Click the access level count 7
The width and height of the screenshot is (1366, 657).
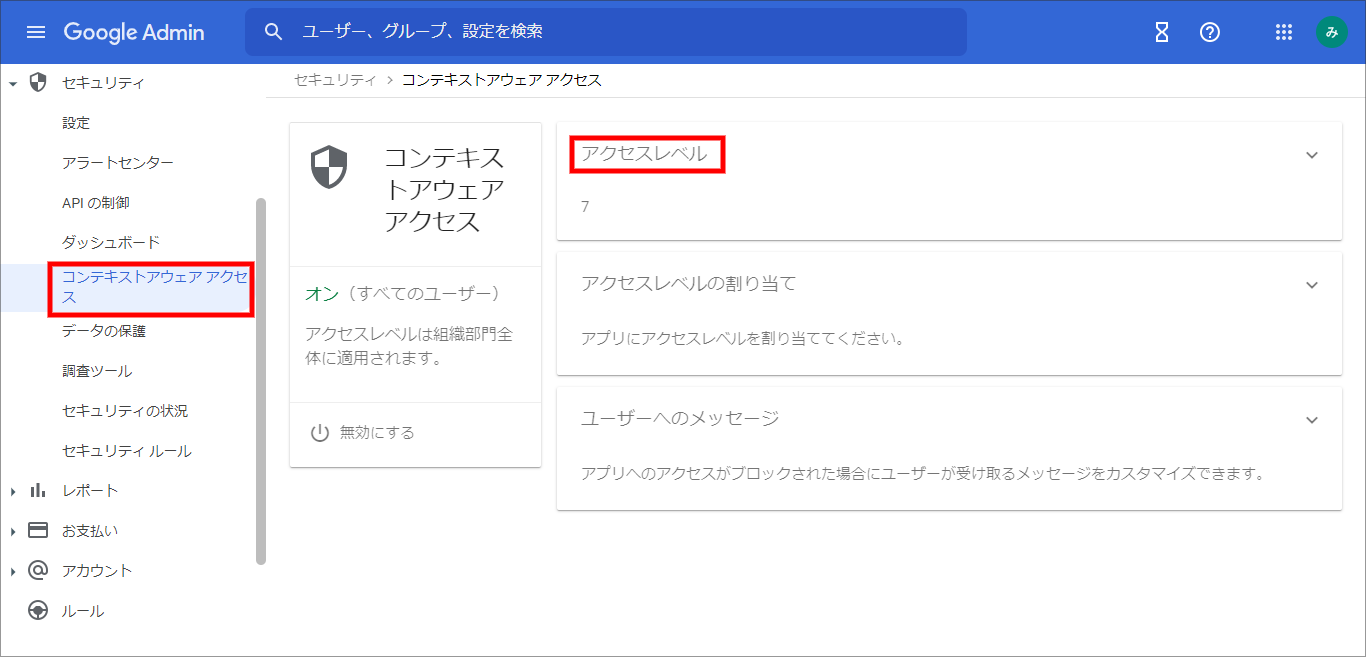[x=585, y=207]
